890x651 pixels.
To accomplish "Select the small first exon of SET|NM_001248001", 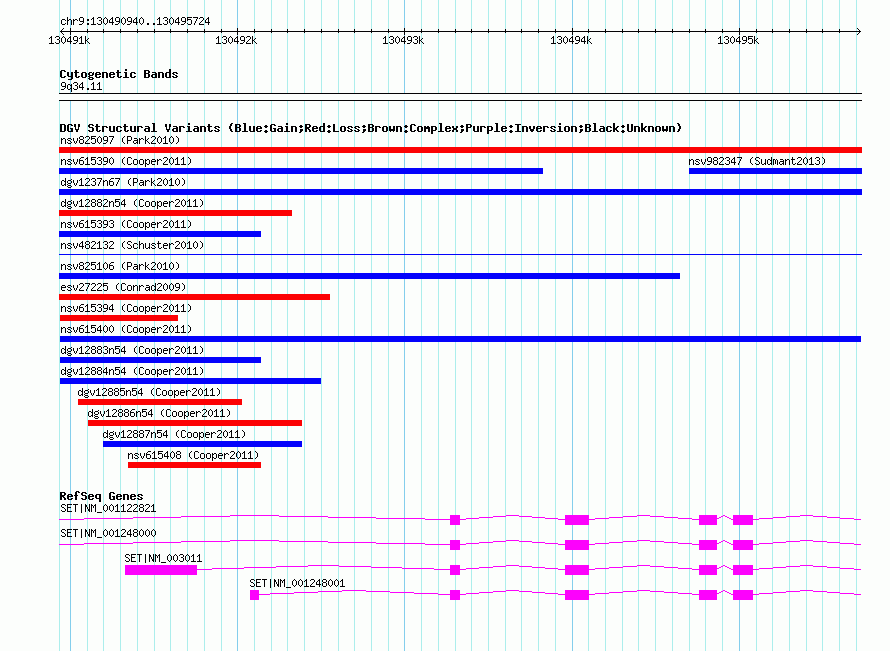I will coord(254,595).
